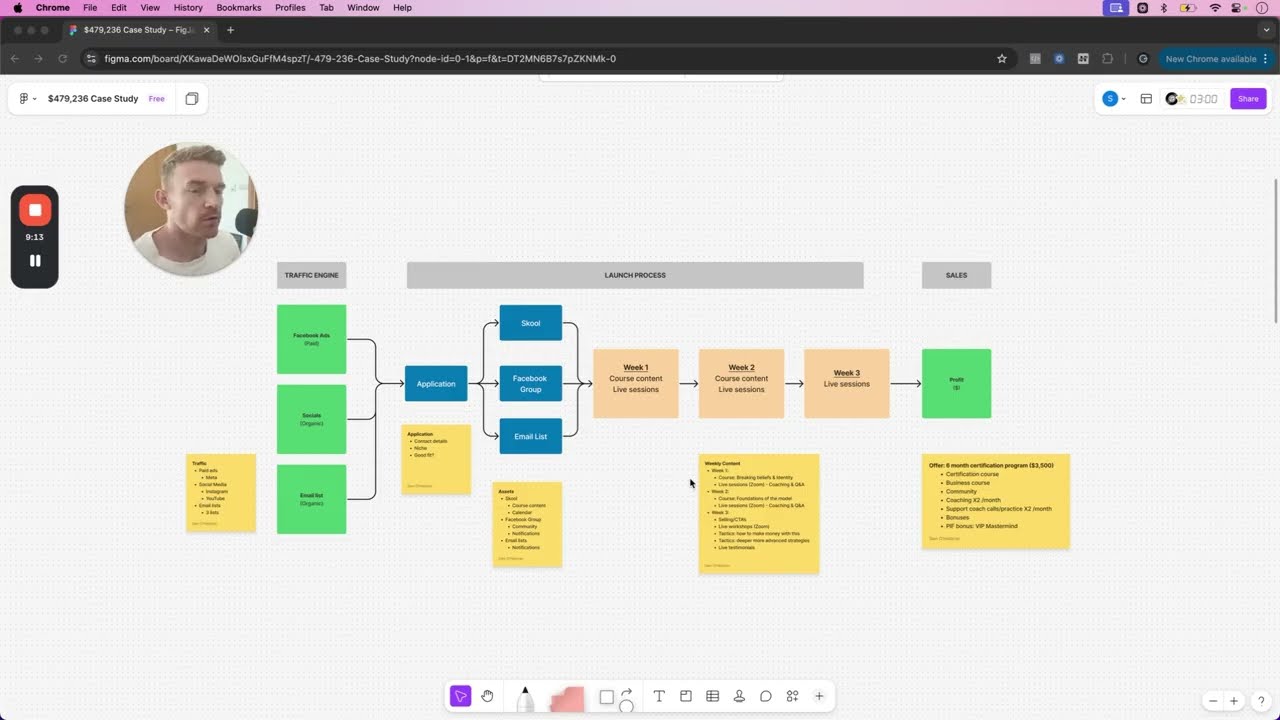This screenshot has height=720, width=1280.
Task: Bookmark this page with star icon
Action: pos(1002,59)
